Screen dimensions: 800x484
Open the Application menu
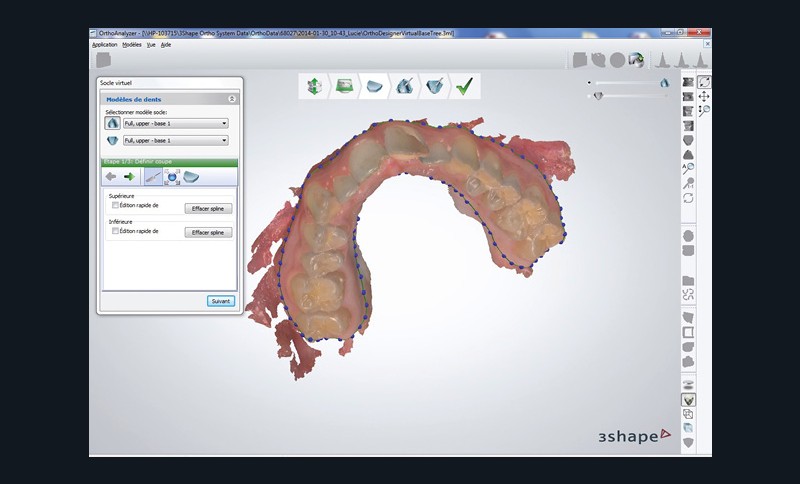(x=105, y=45)
